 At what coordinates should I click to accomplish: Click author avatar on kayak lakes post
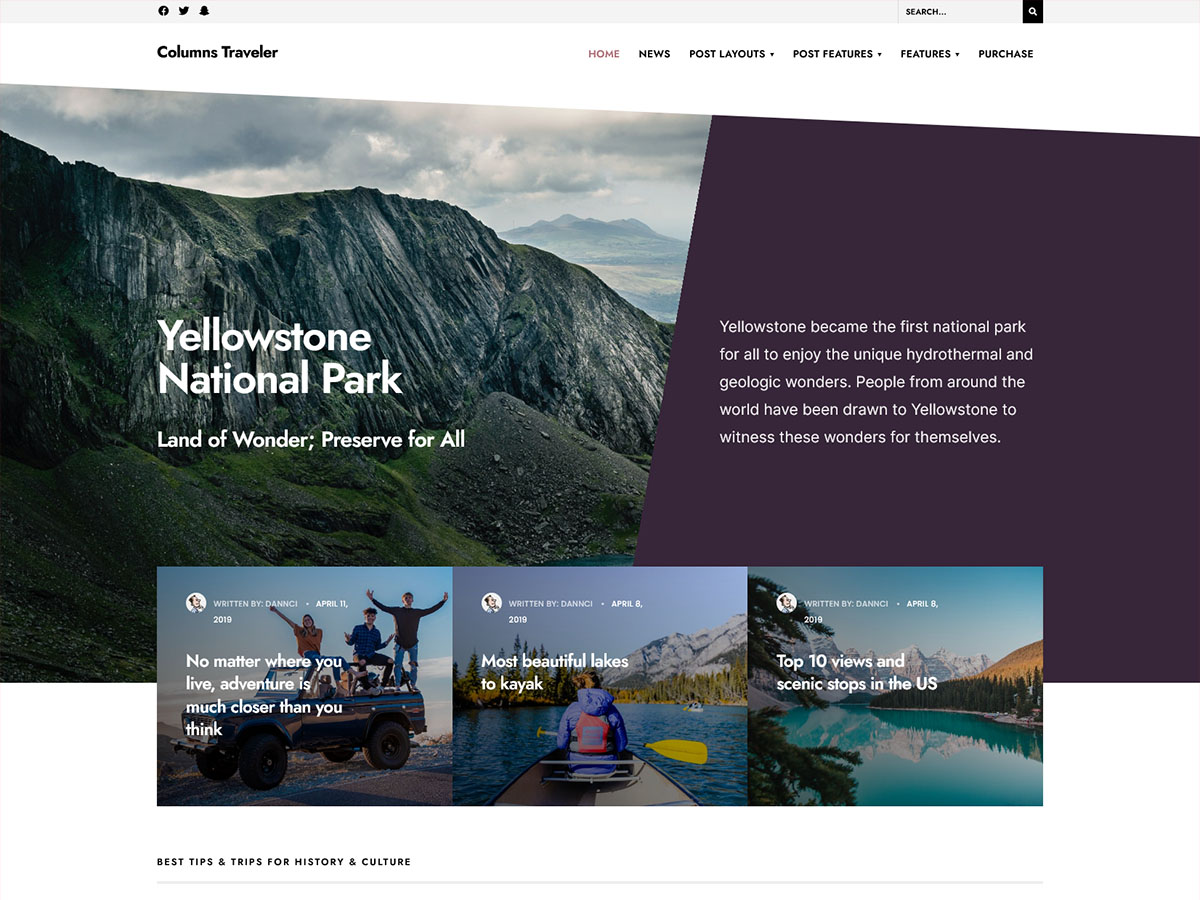(491, 603)
